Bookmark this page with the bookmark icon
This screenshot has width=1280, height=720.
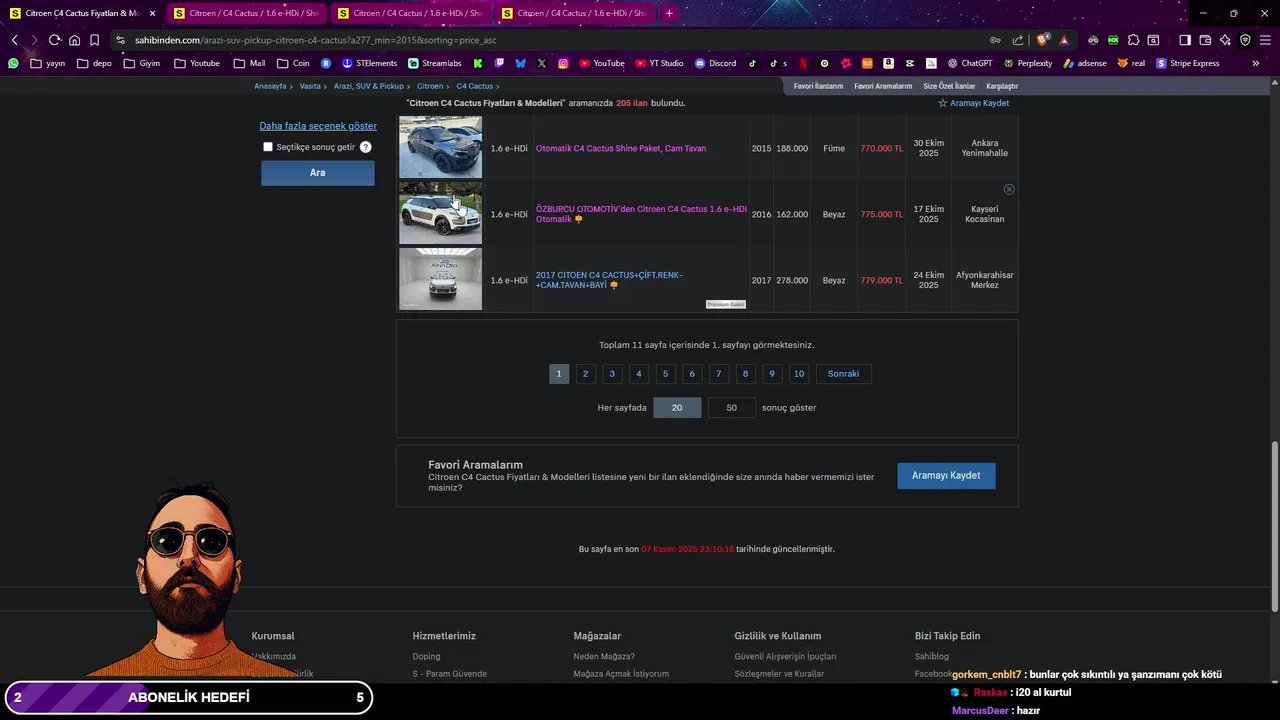coord(94,40)
